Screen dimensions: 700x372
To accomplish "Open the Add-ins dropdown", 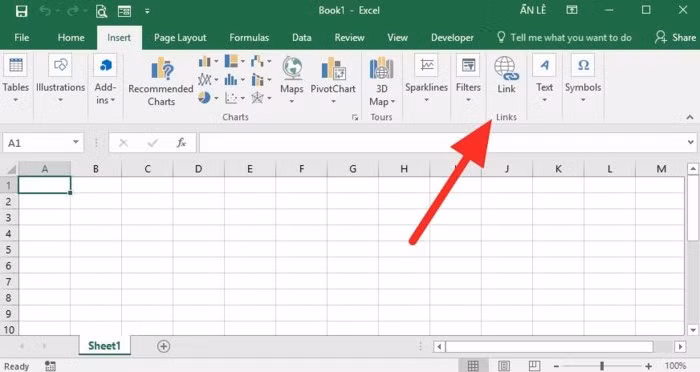I will pyautogui.click(x=105, y=79).
